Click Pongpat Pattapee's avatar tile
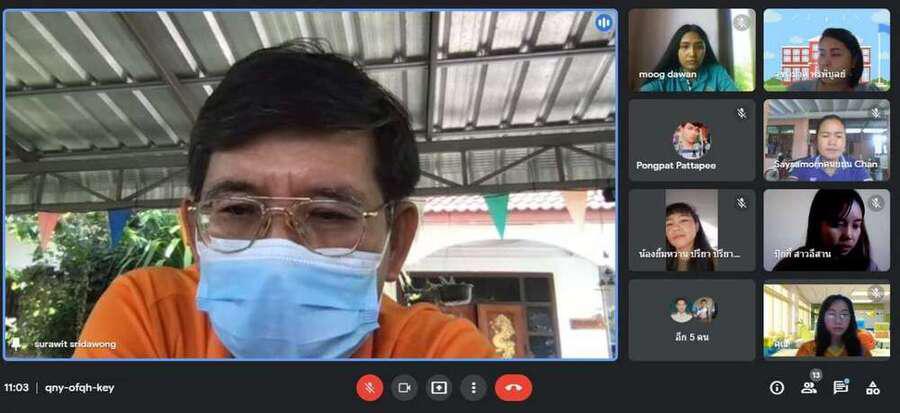 (x=691, y=140)
